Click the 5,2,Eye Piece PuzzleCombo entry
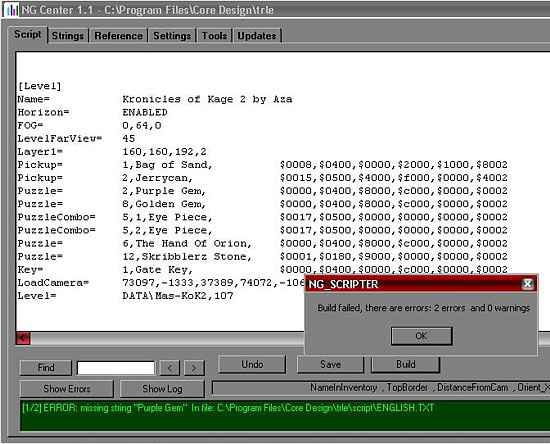This screenshot has width=550, height=444. (167, 230)
